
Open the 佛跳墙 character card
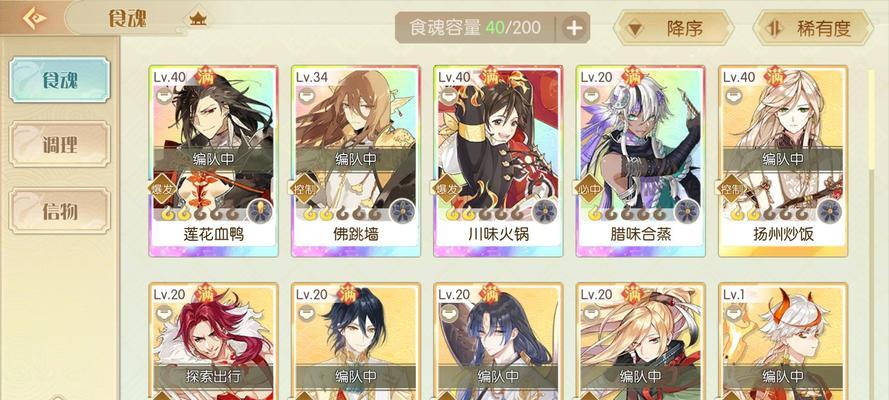click(355, 161)
